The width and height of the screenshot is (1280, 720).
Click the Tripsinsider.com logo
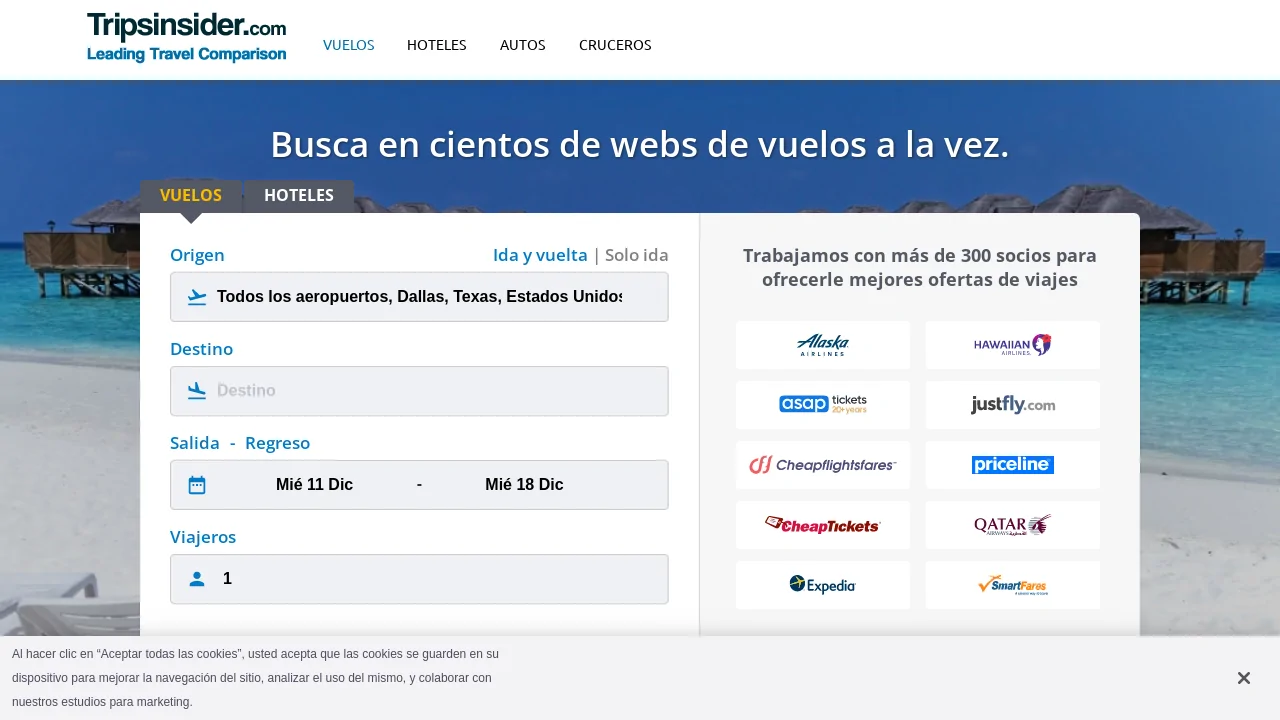point(186,38)
